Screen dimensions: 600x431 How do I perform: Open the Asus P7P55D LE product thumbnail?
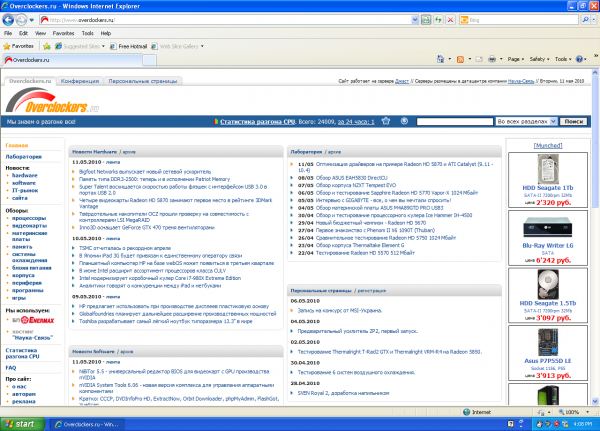[548, 342]
